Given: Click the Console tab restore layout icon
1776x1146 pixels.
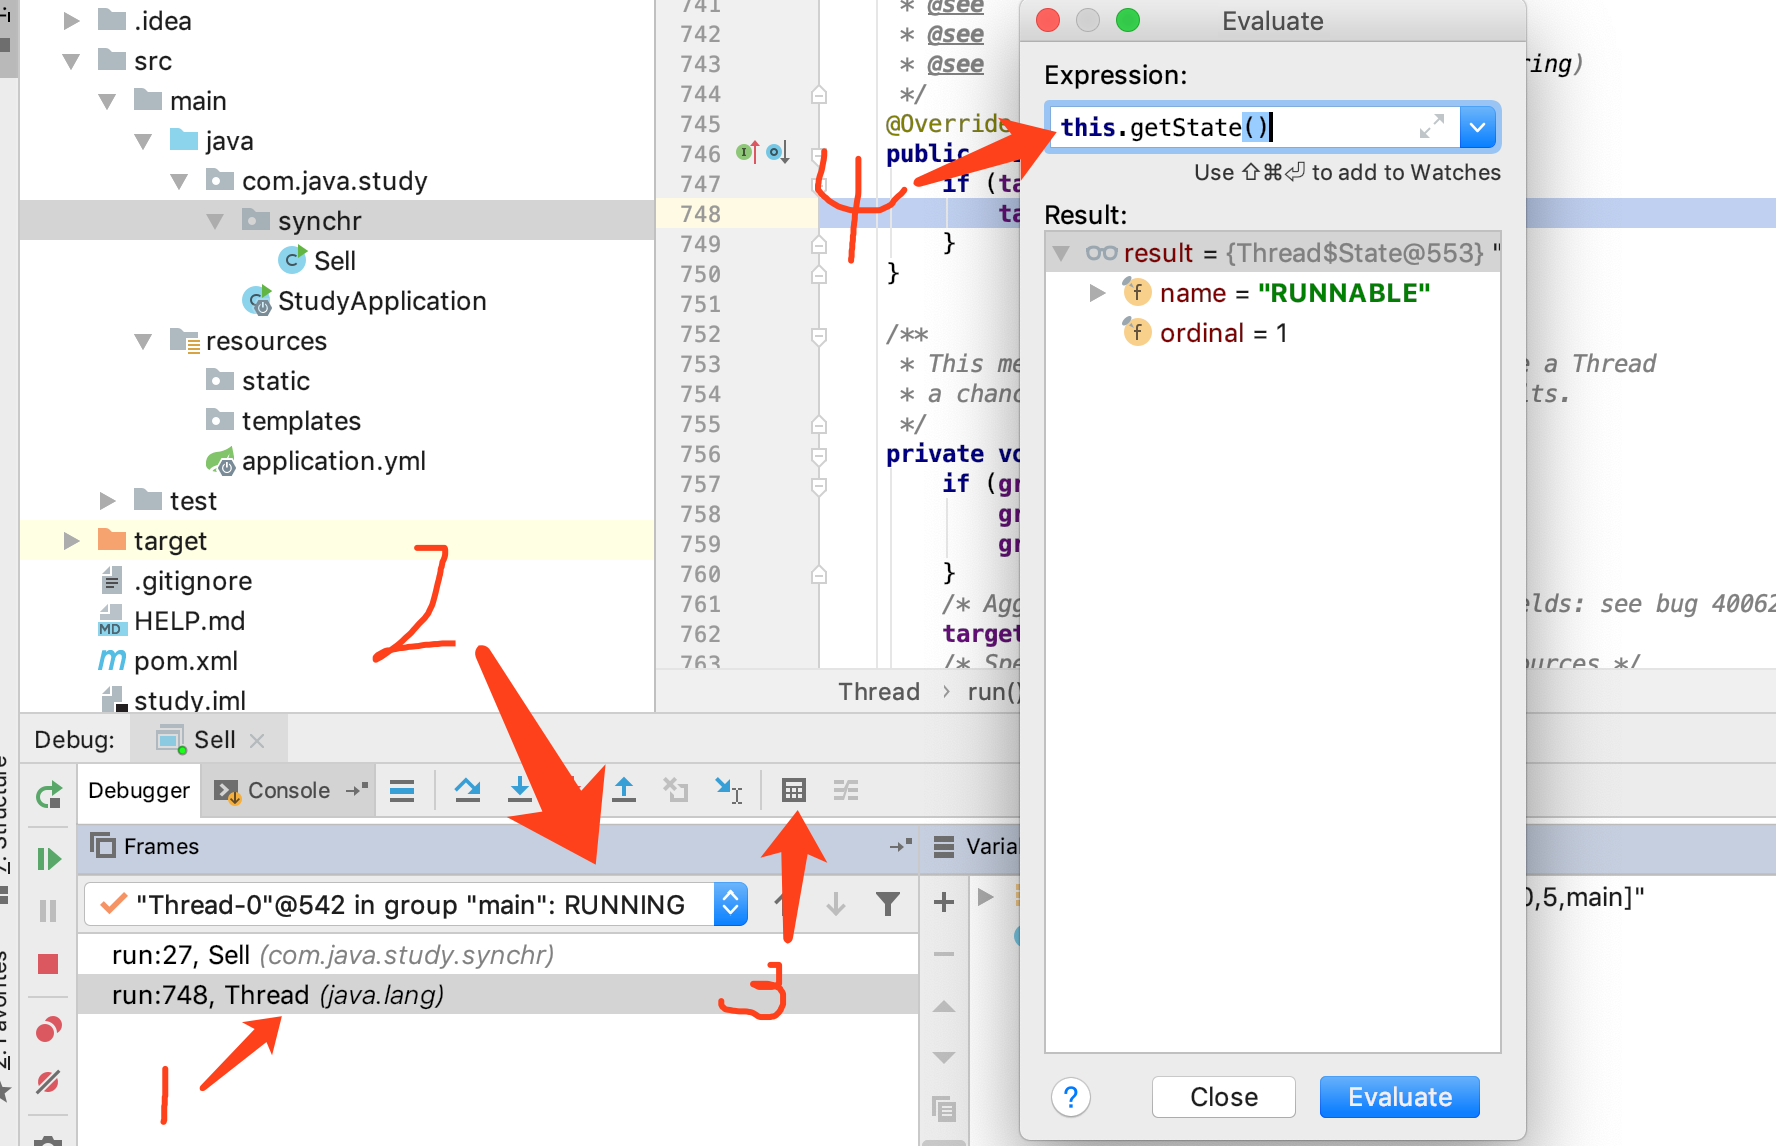Looking at the screenshot, I should (357, 790).
